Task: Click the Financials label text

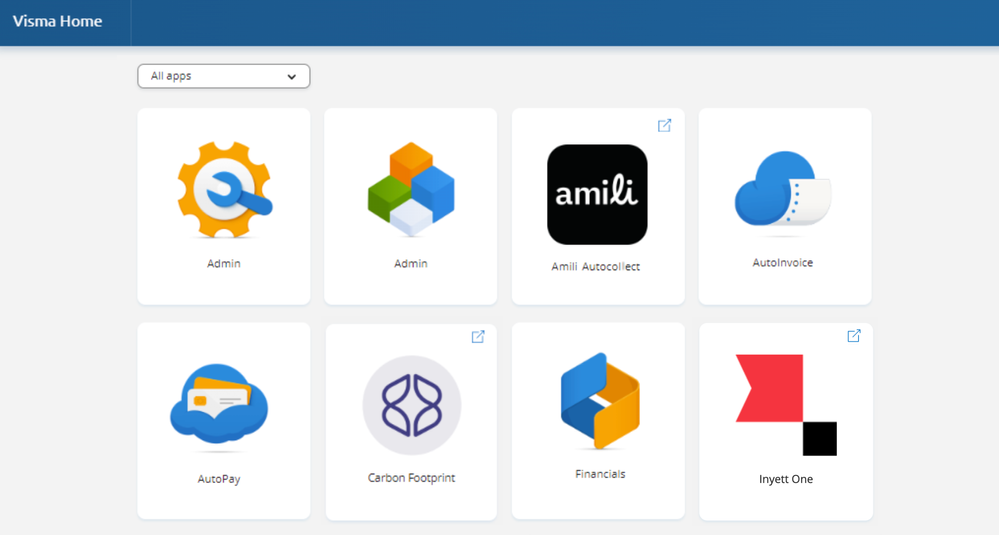Action: pyautogui.click(x=600, y=474)
